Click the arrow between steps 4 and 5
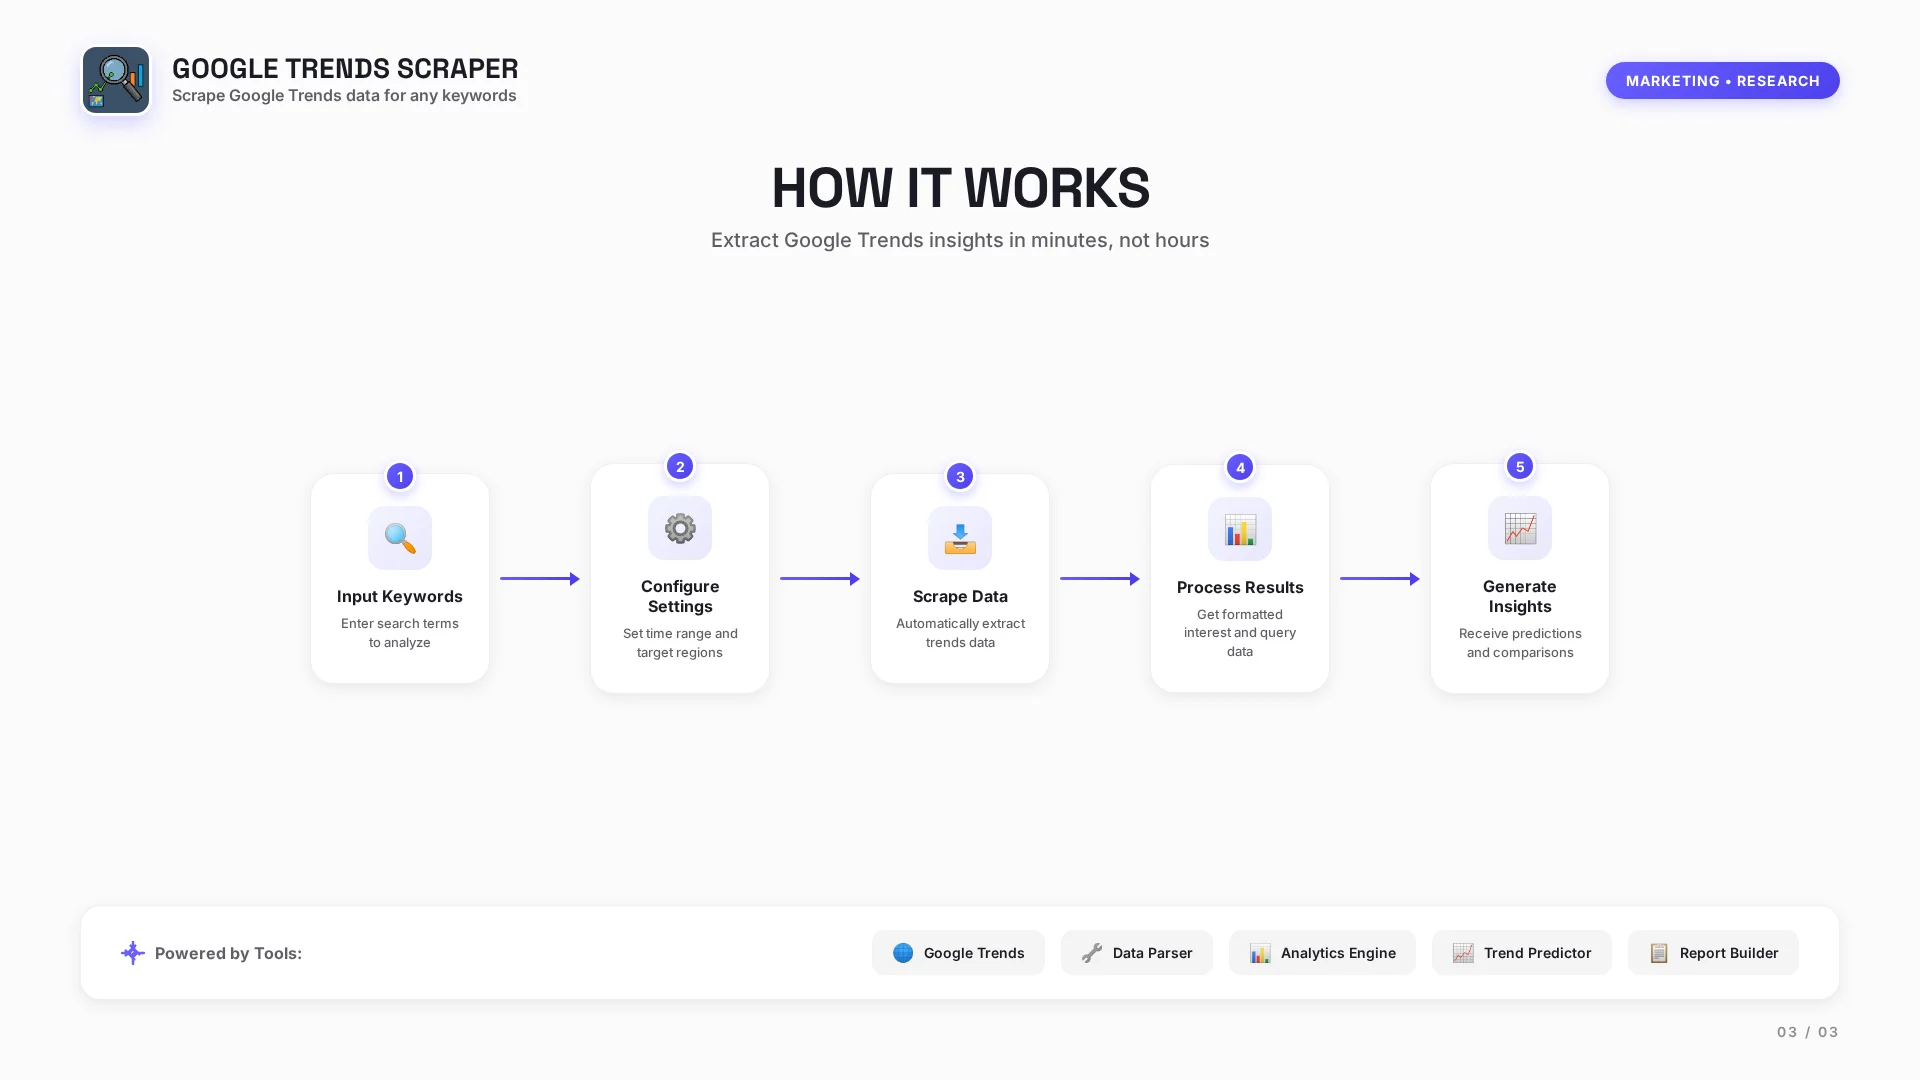The image size is (1920, 1080). tap(1380, 579)
